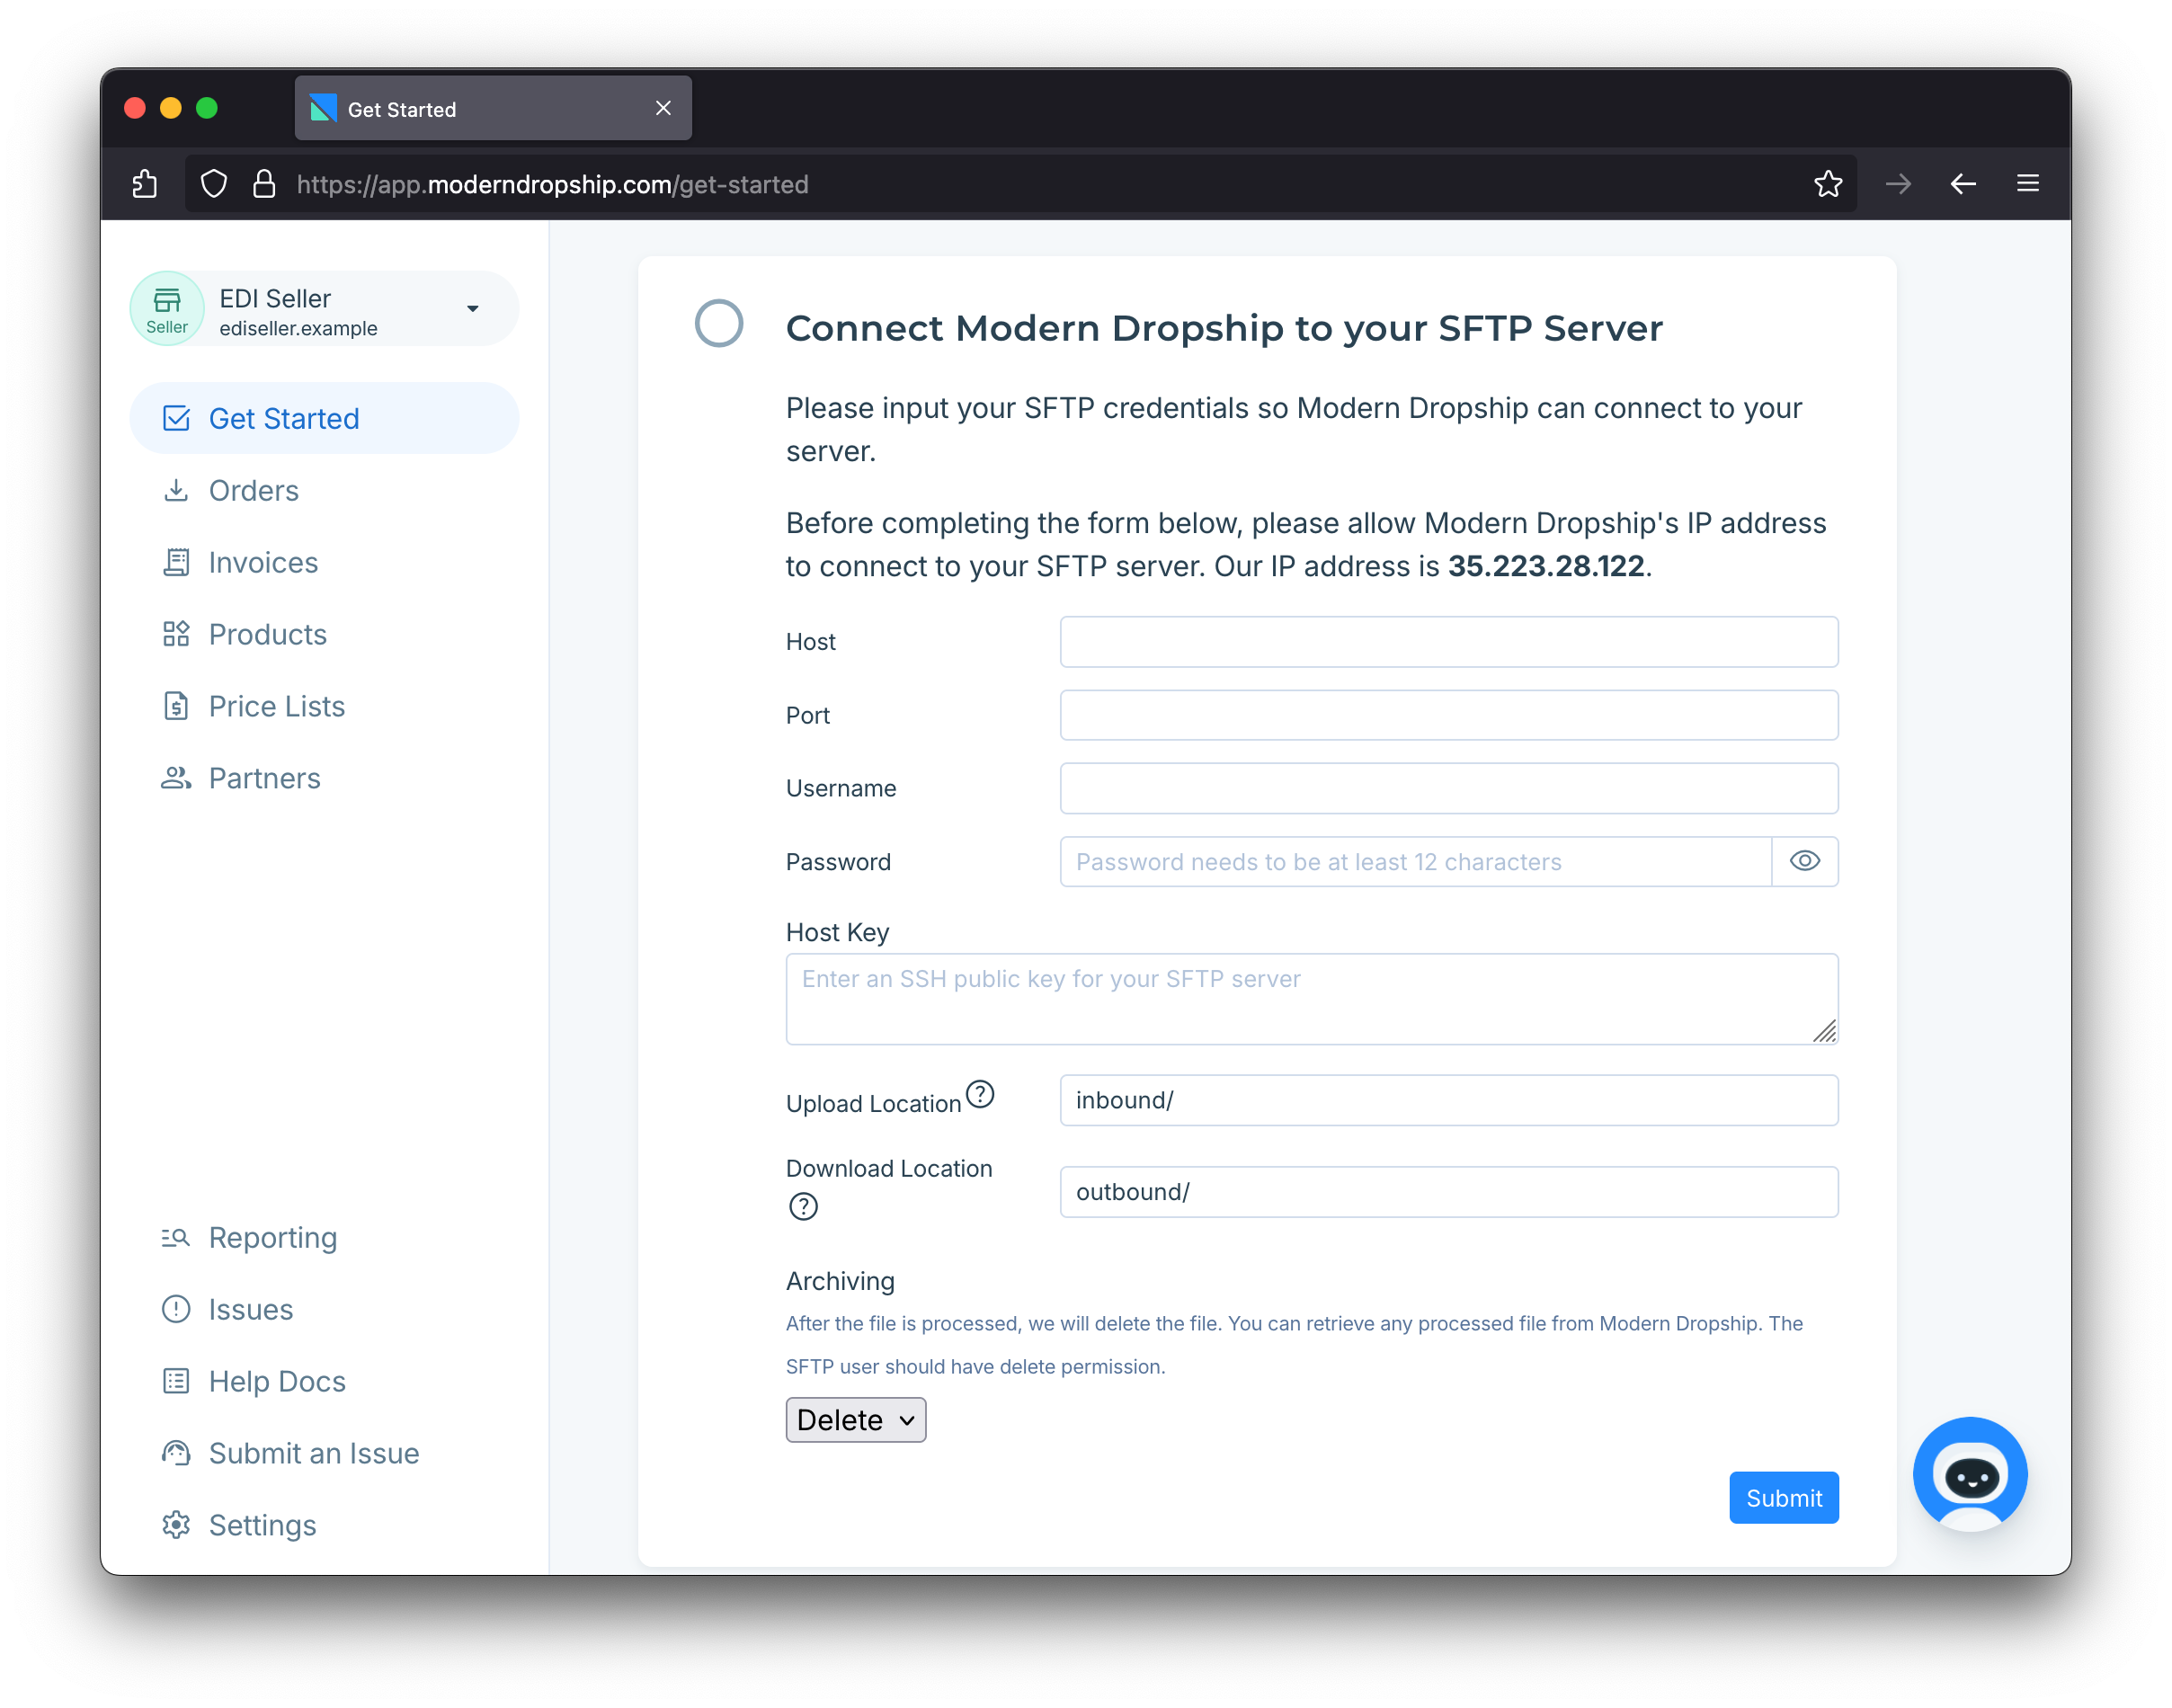Focus the Username input field

point(1449,789)
